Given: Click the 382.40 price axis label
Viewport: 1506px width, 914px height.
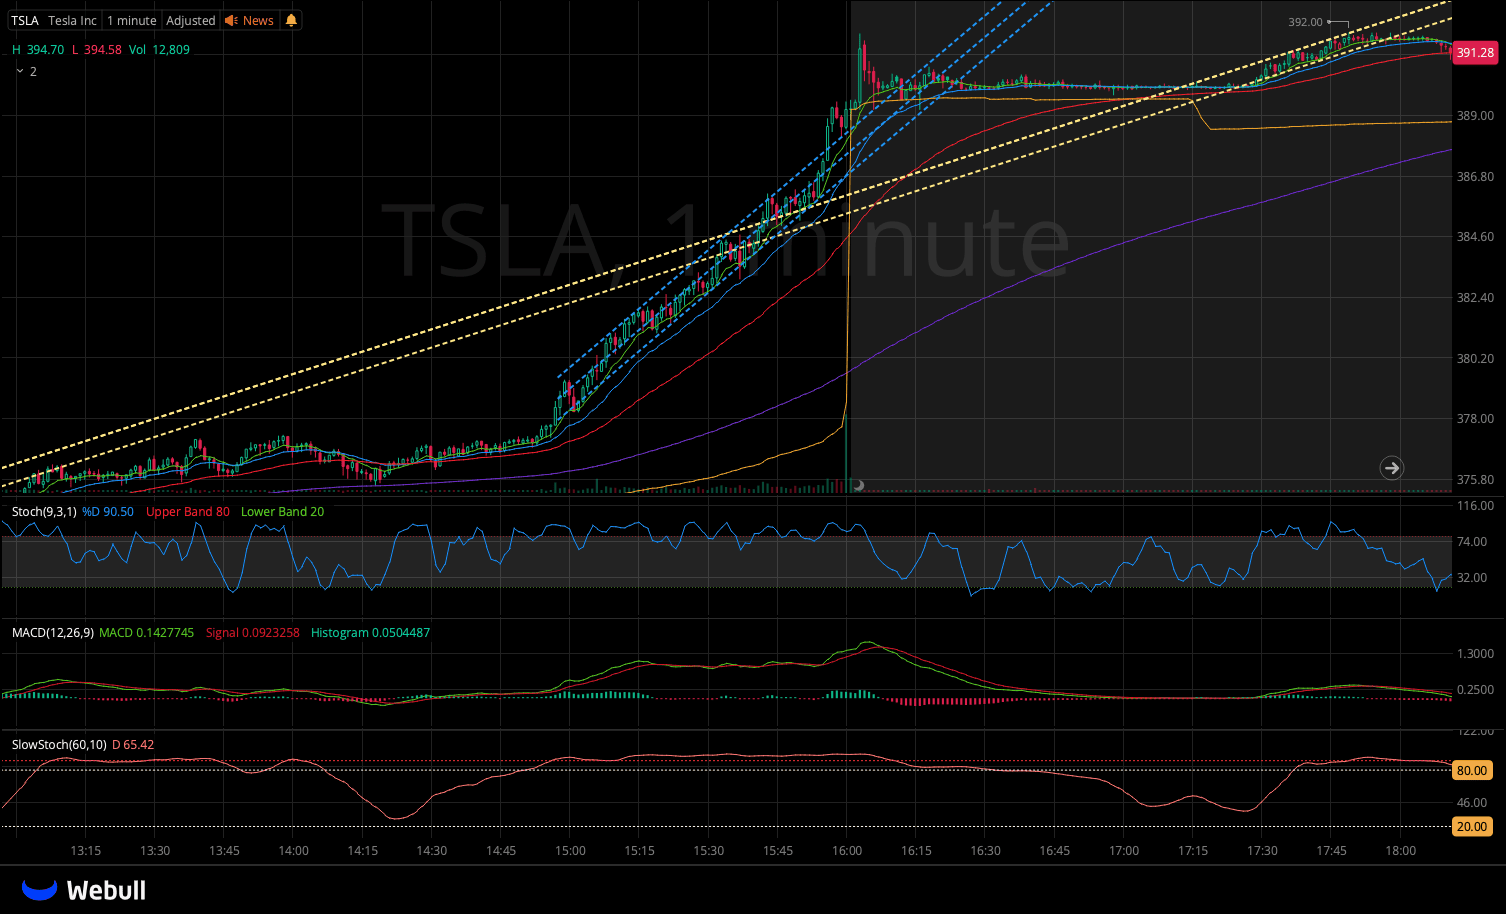Looking at the screenshot, I should click(1476, 298).
